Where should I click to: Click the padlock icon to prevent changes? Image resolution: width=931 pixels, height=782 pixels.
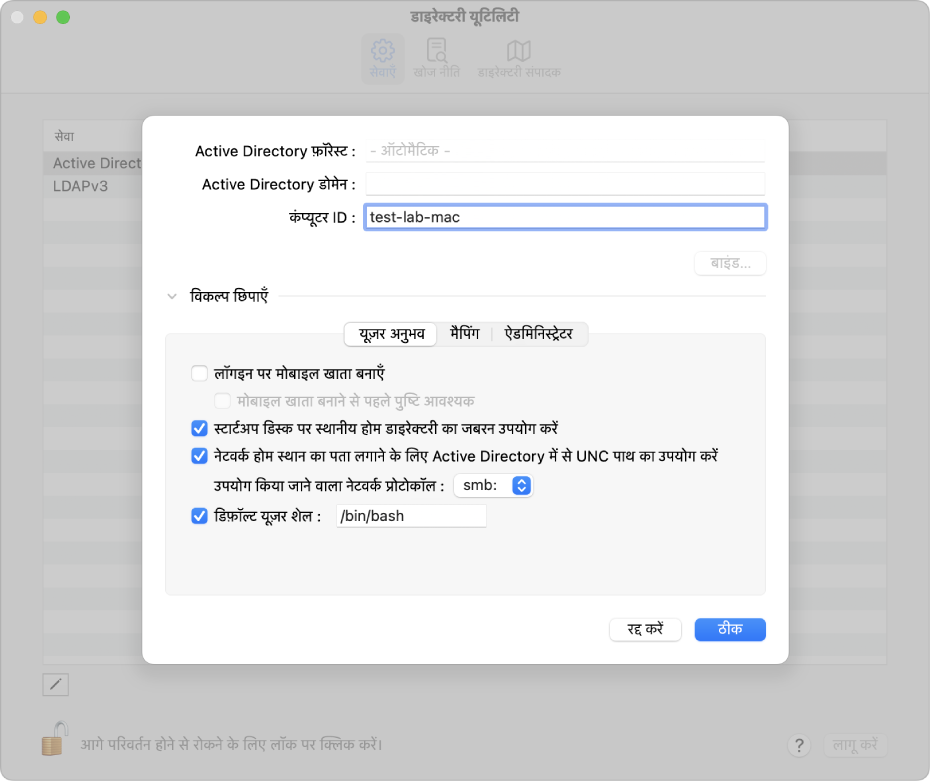55,738
